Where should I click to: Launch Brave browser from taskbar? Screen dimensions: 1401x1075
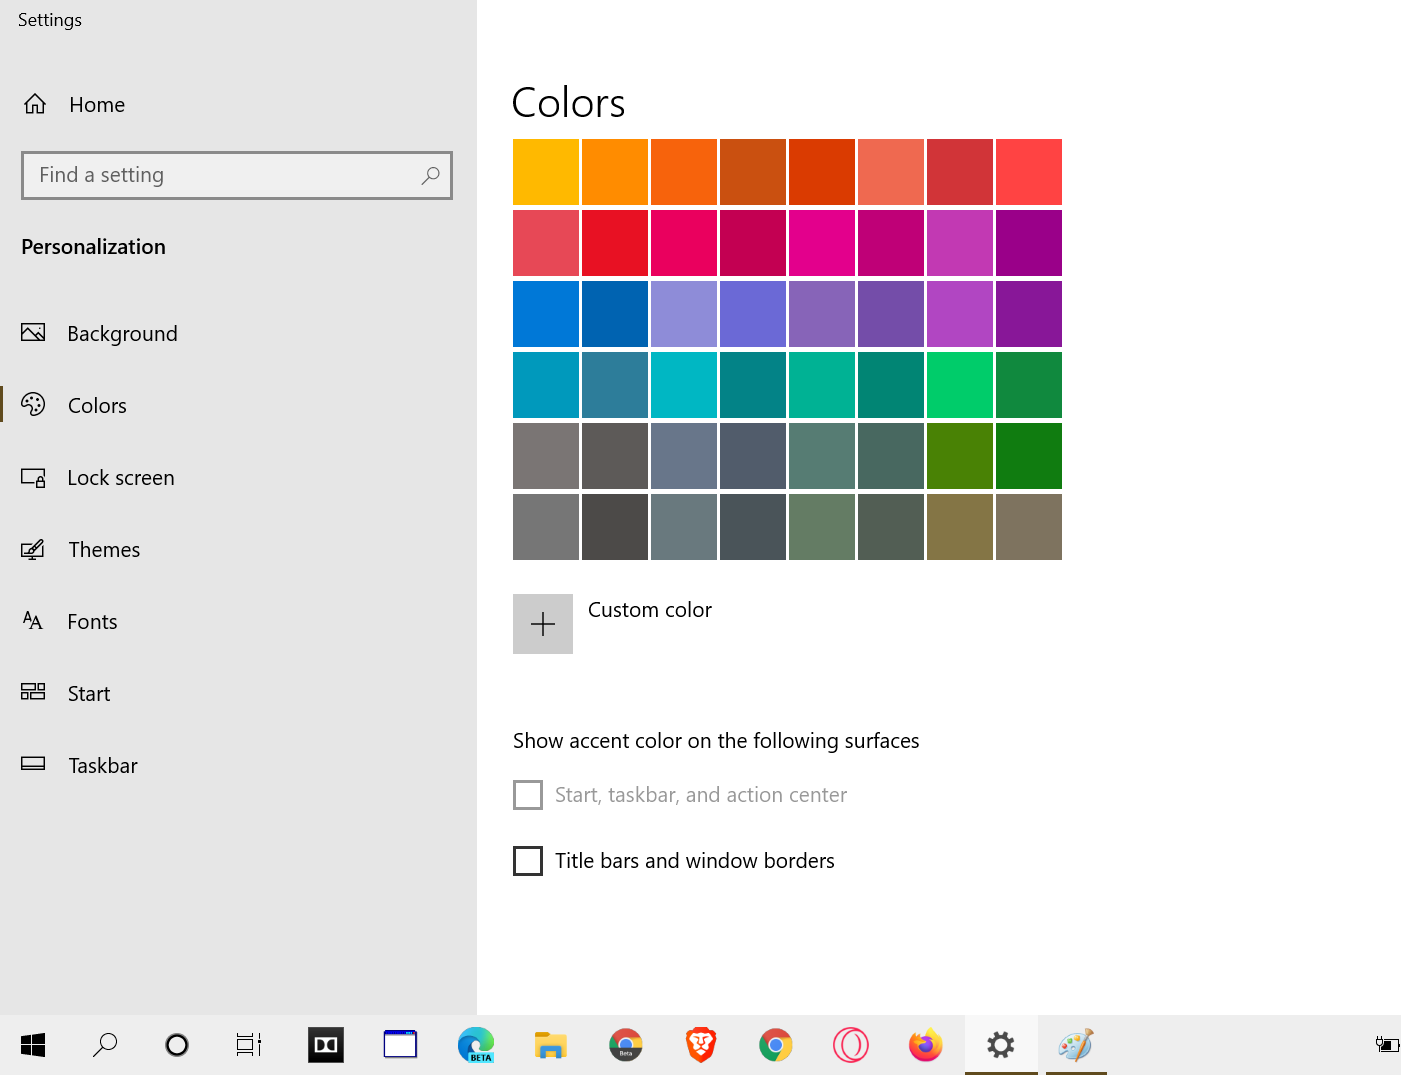coord(701,1045)
